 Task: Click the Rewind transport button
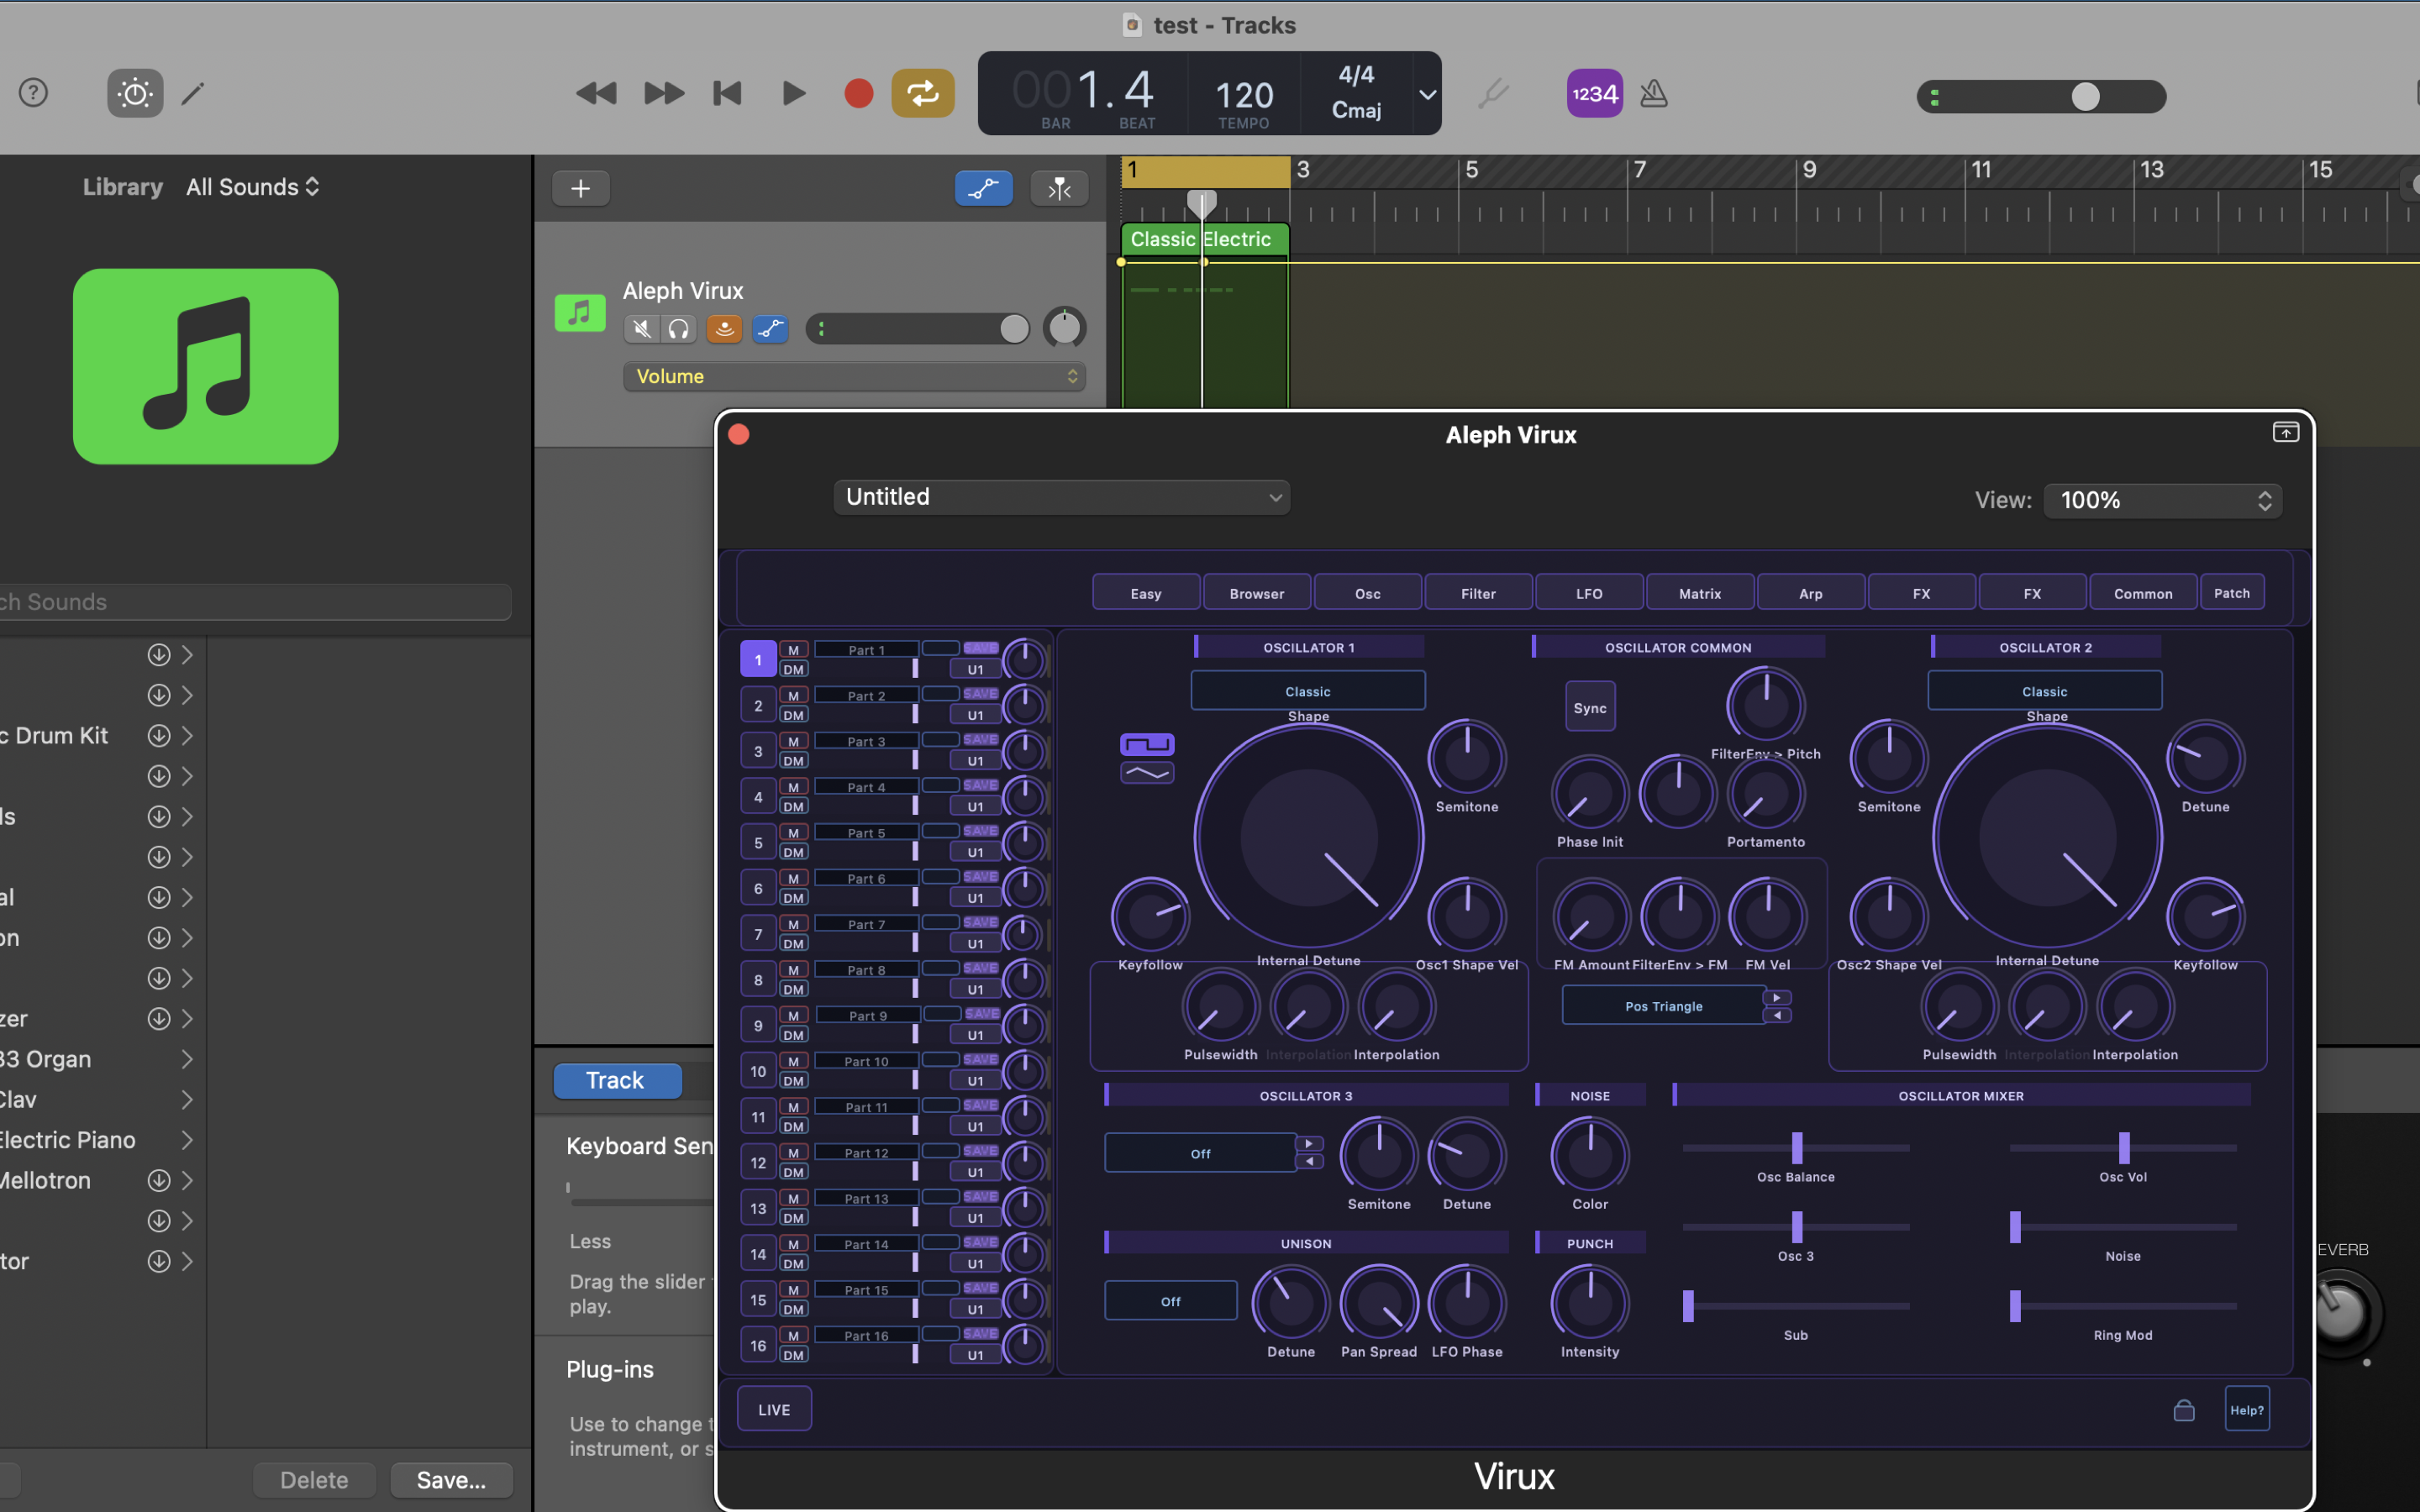596,93
